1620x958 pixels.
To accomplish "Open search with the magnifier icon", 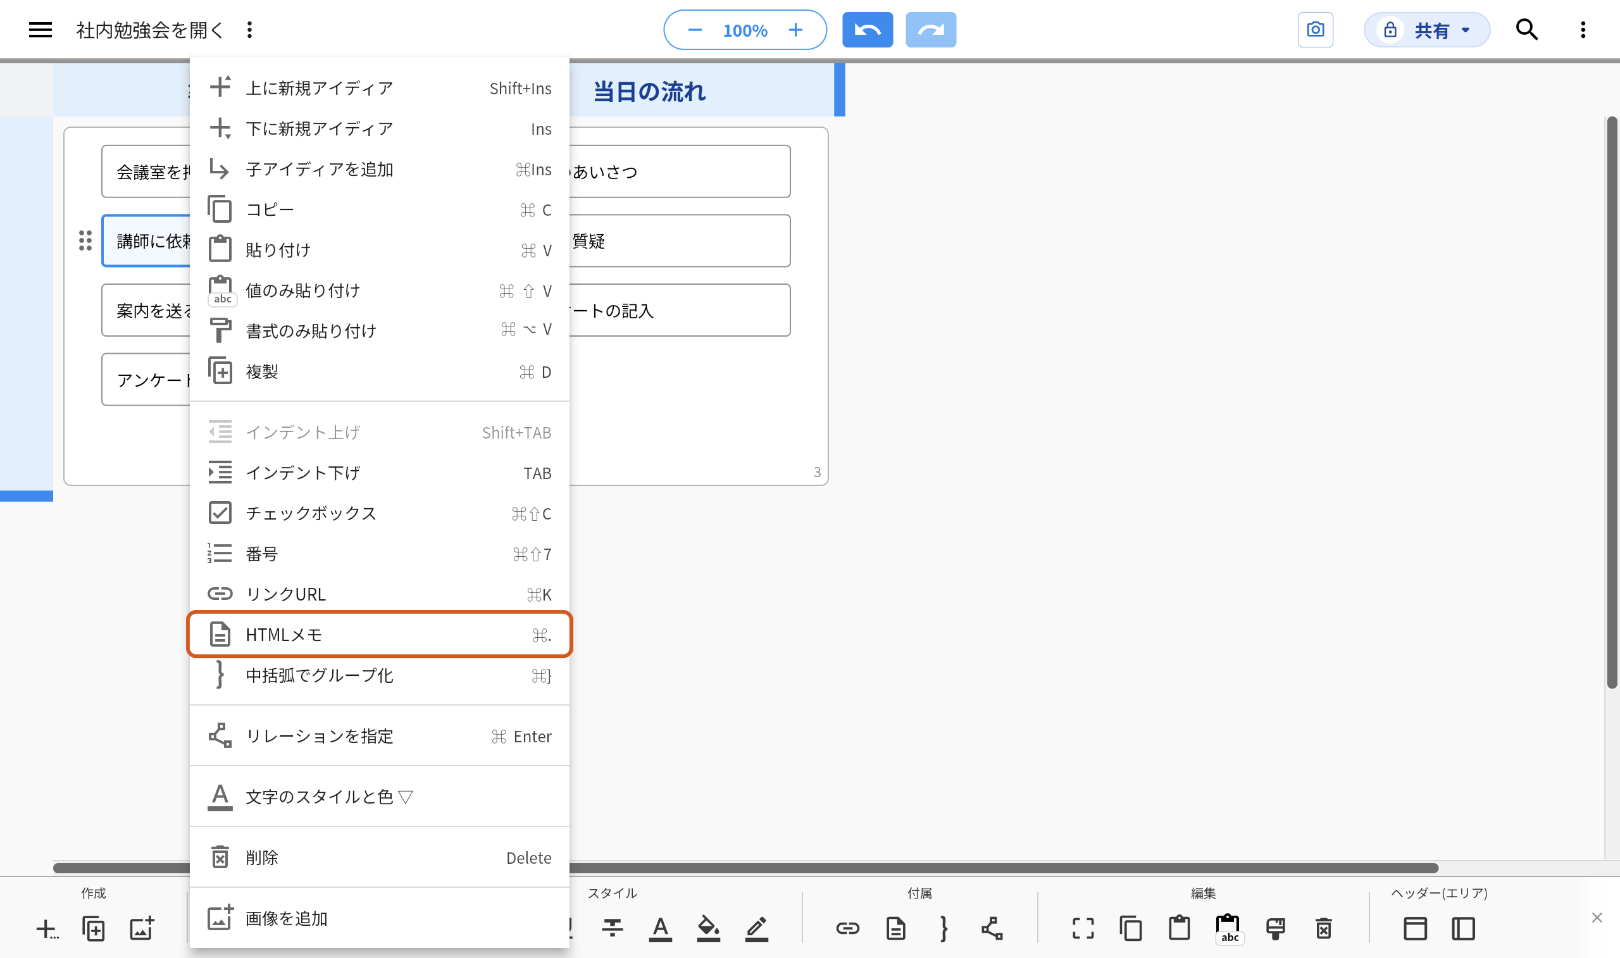I will [x=1527, y=30].
